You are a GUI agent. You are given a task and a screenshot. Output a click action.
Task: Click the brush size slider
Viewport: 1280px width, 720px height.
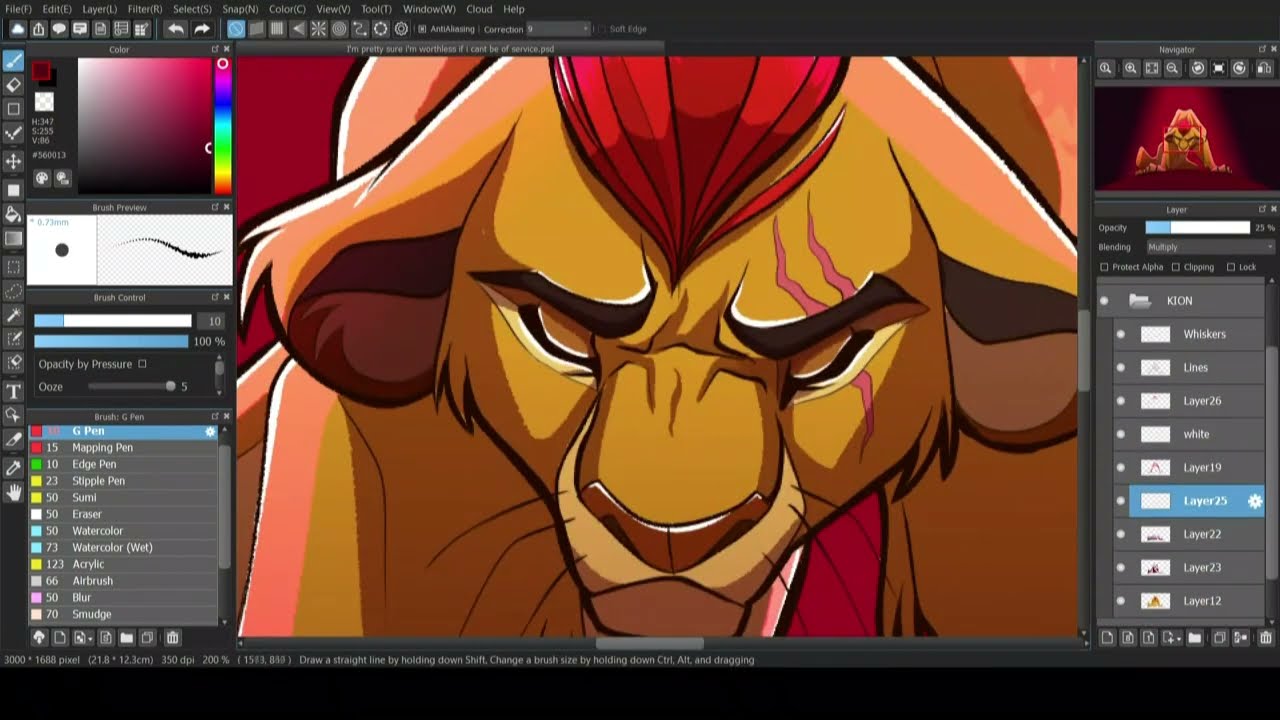(112, 321)
